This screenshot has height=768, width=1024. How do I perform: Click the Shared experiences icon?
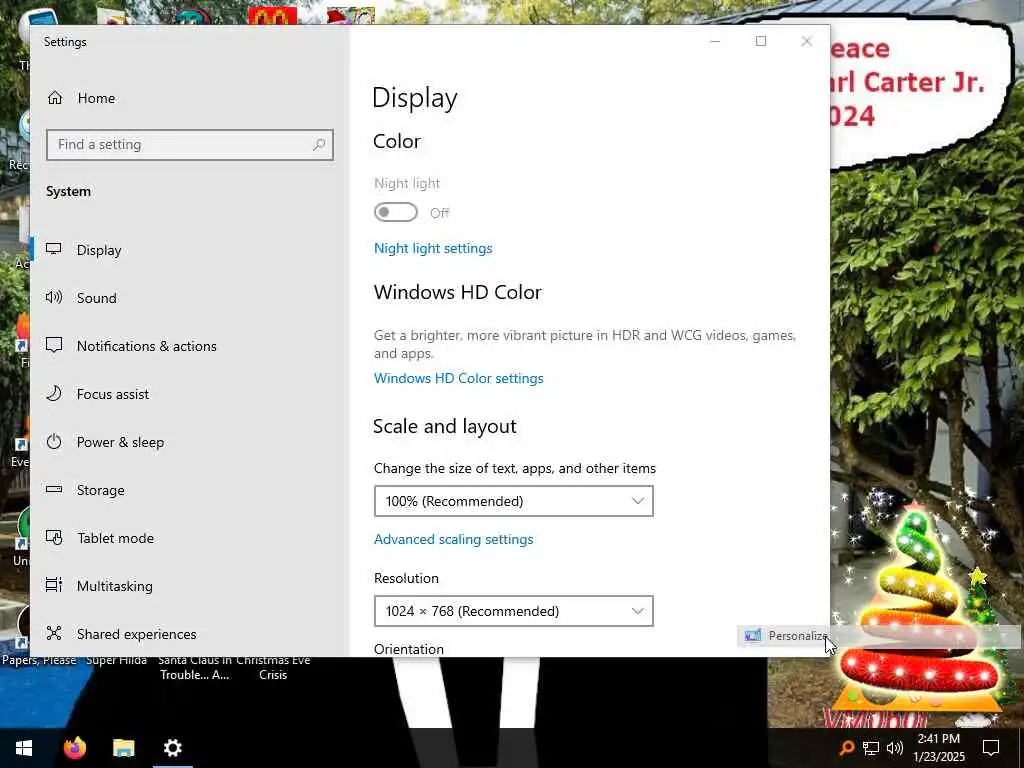pos(54,633)
